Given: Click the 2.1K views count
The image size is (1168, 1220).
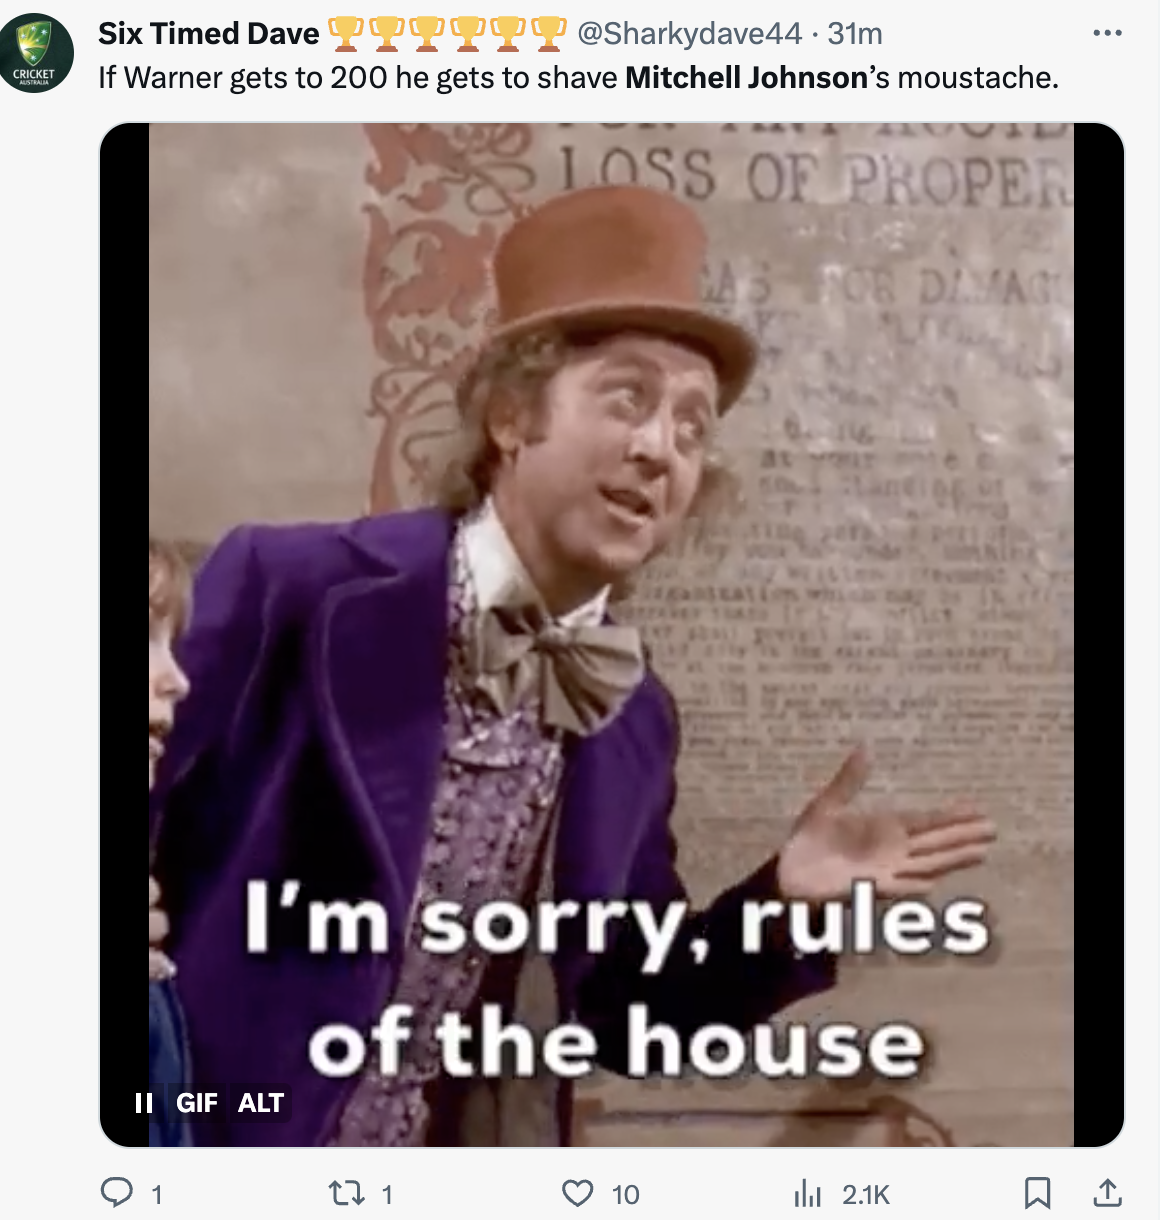Looking at the screenshot, I should tap(866, 1194).
